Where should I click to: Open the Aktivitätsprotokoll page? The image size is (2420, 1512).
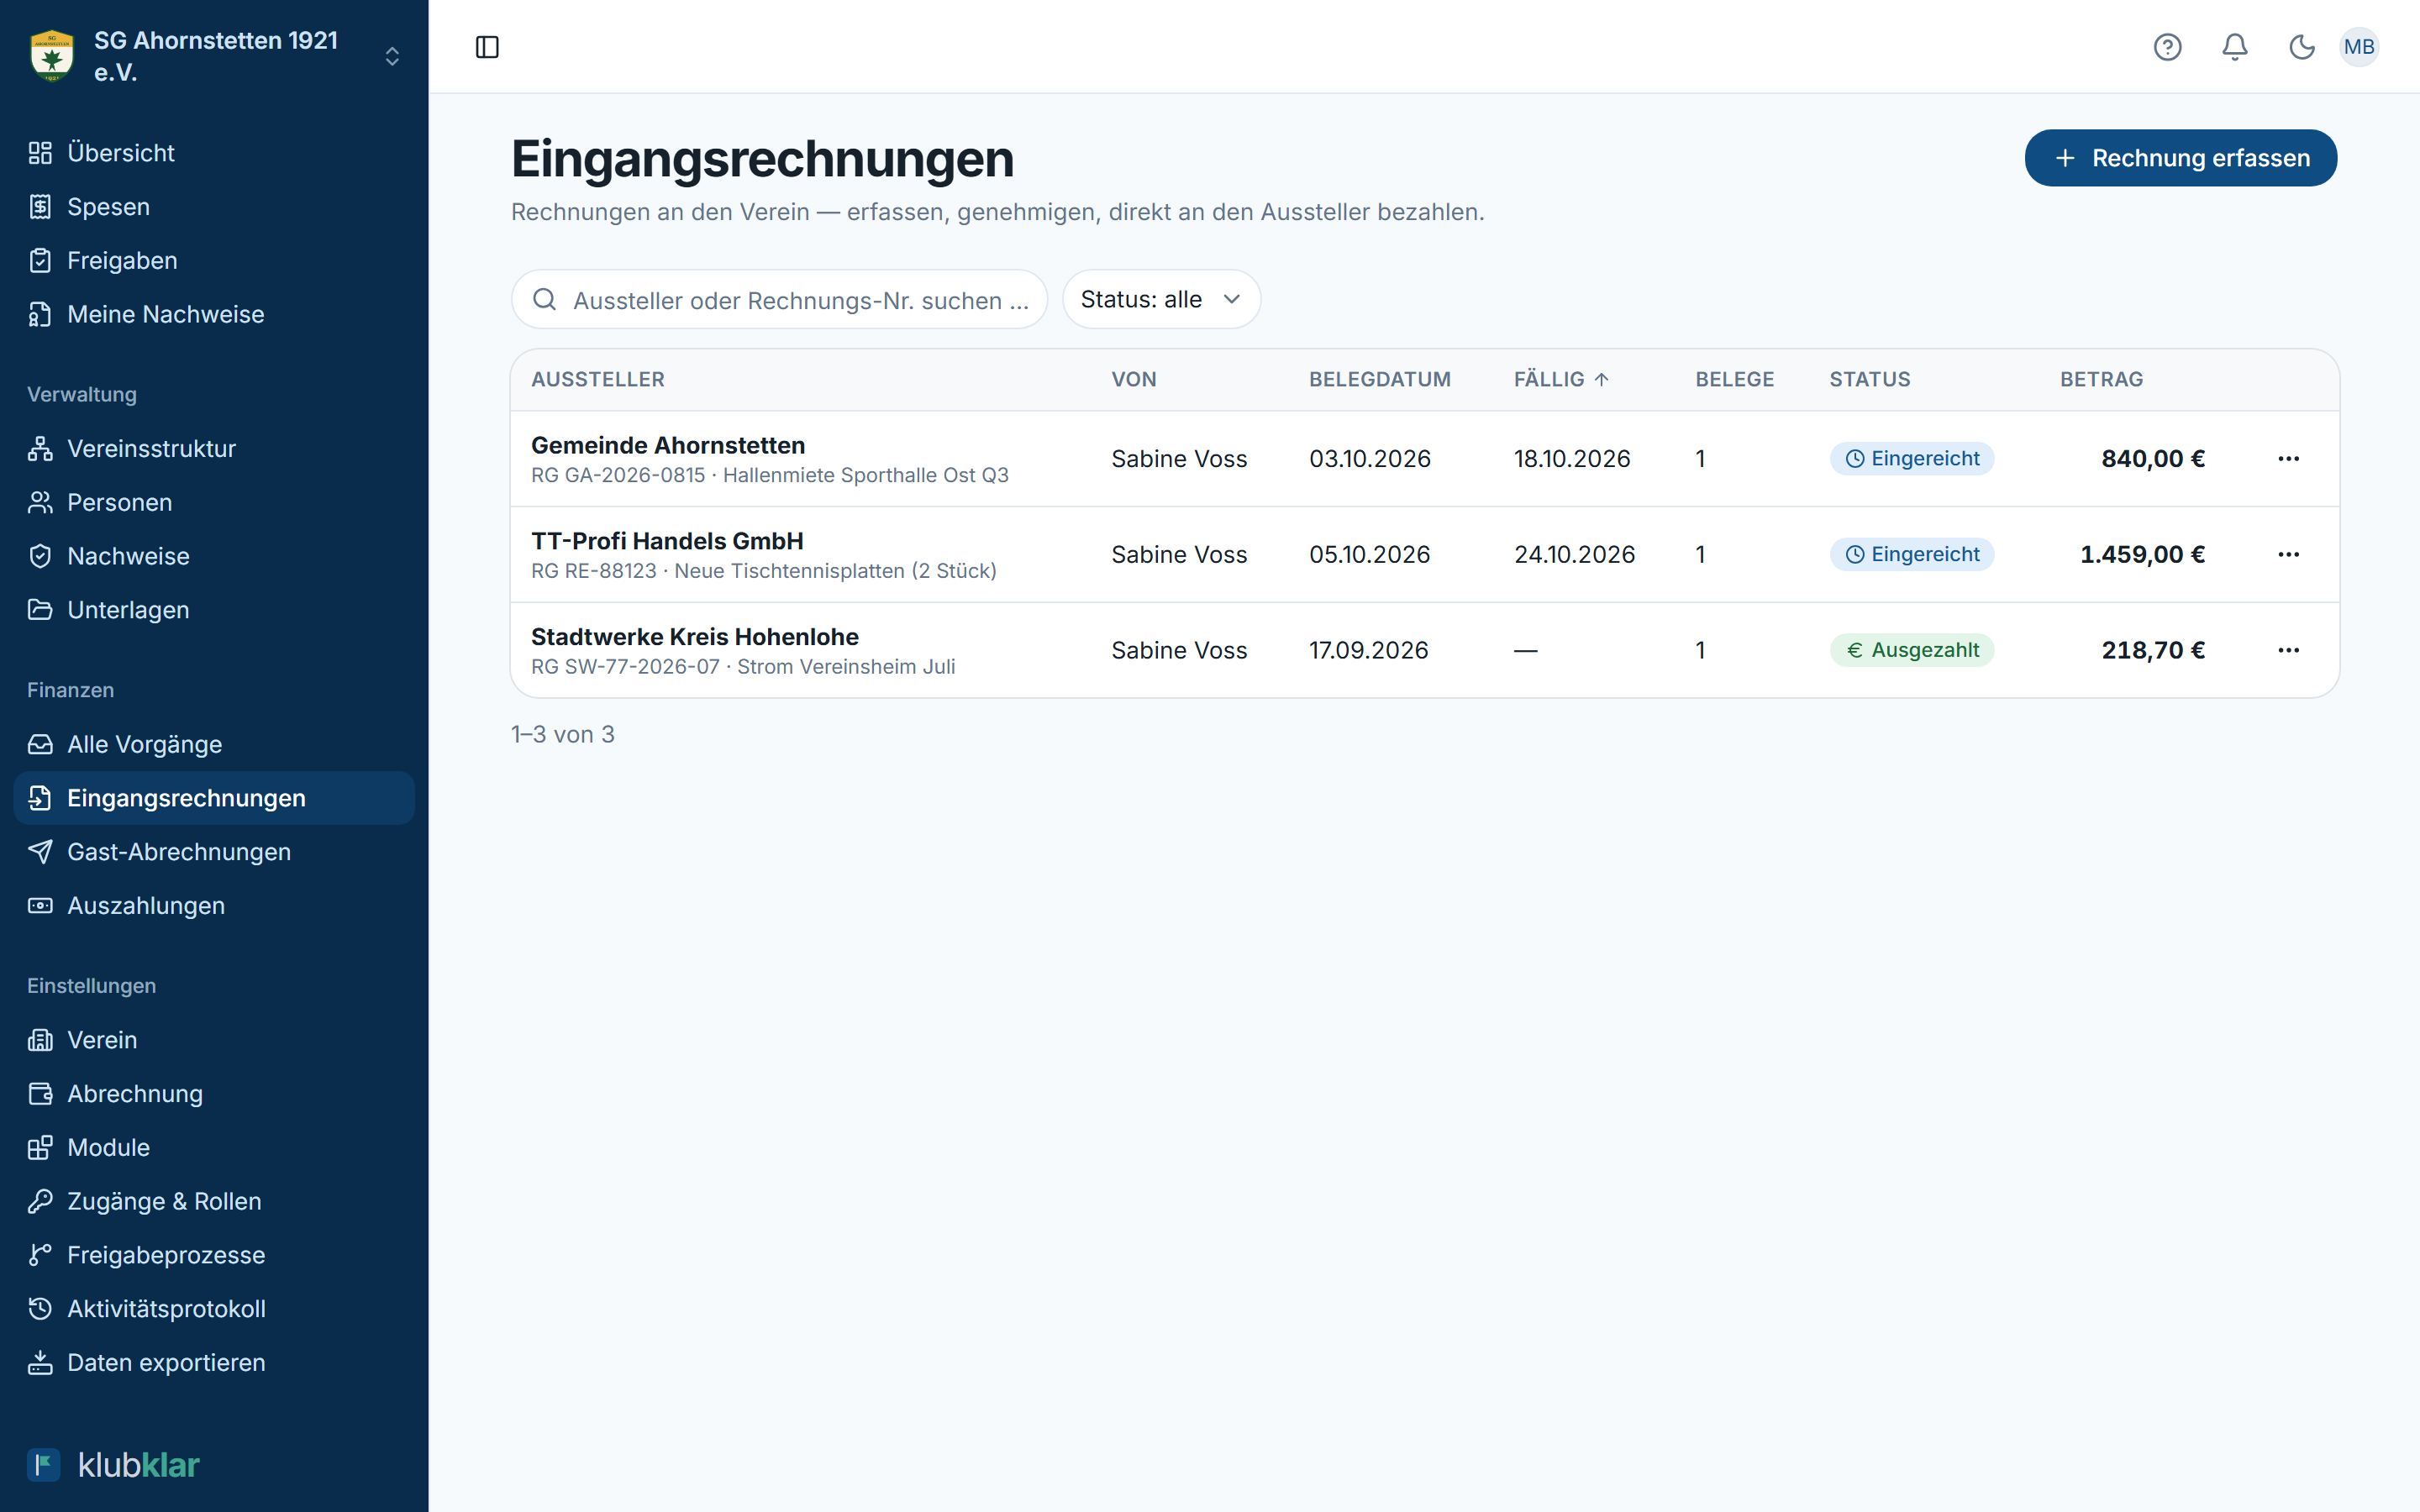coord(214,1309)
